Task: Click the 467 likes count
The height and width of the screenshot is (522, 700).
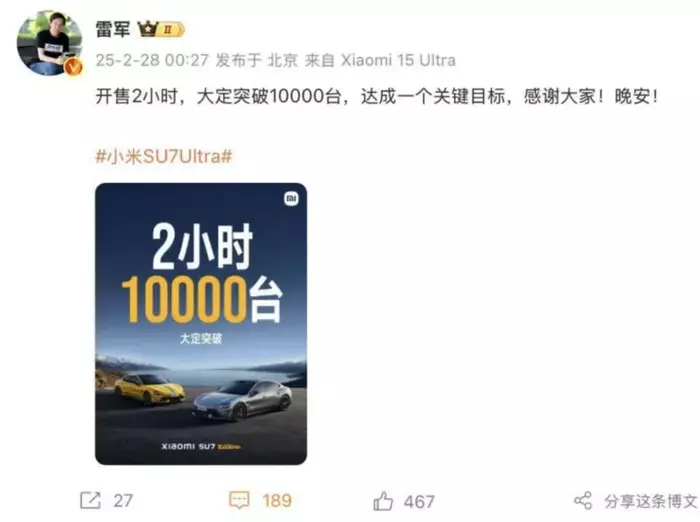Action: coord(419,502)
